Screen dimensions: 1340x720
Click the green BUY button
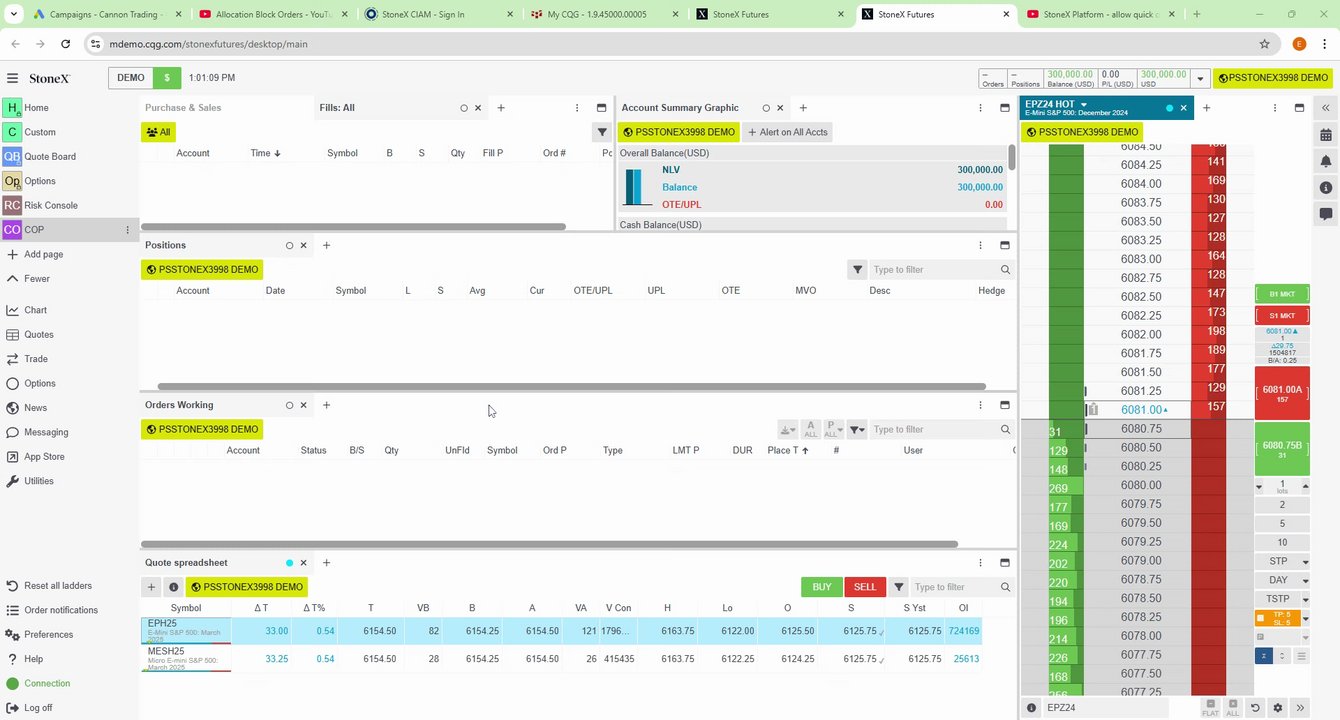click(x=821, y=587)
